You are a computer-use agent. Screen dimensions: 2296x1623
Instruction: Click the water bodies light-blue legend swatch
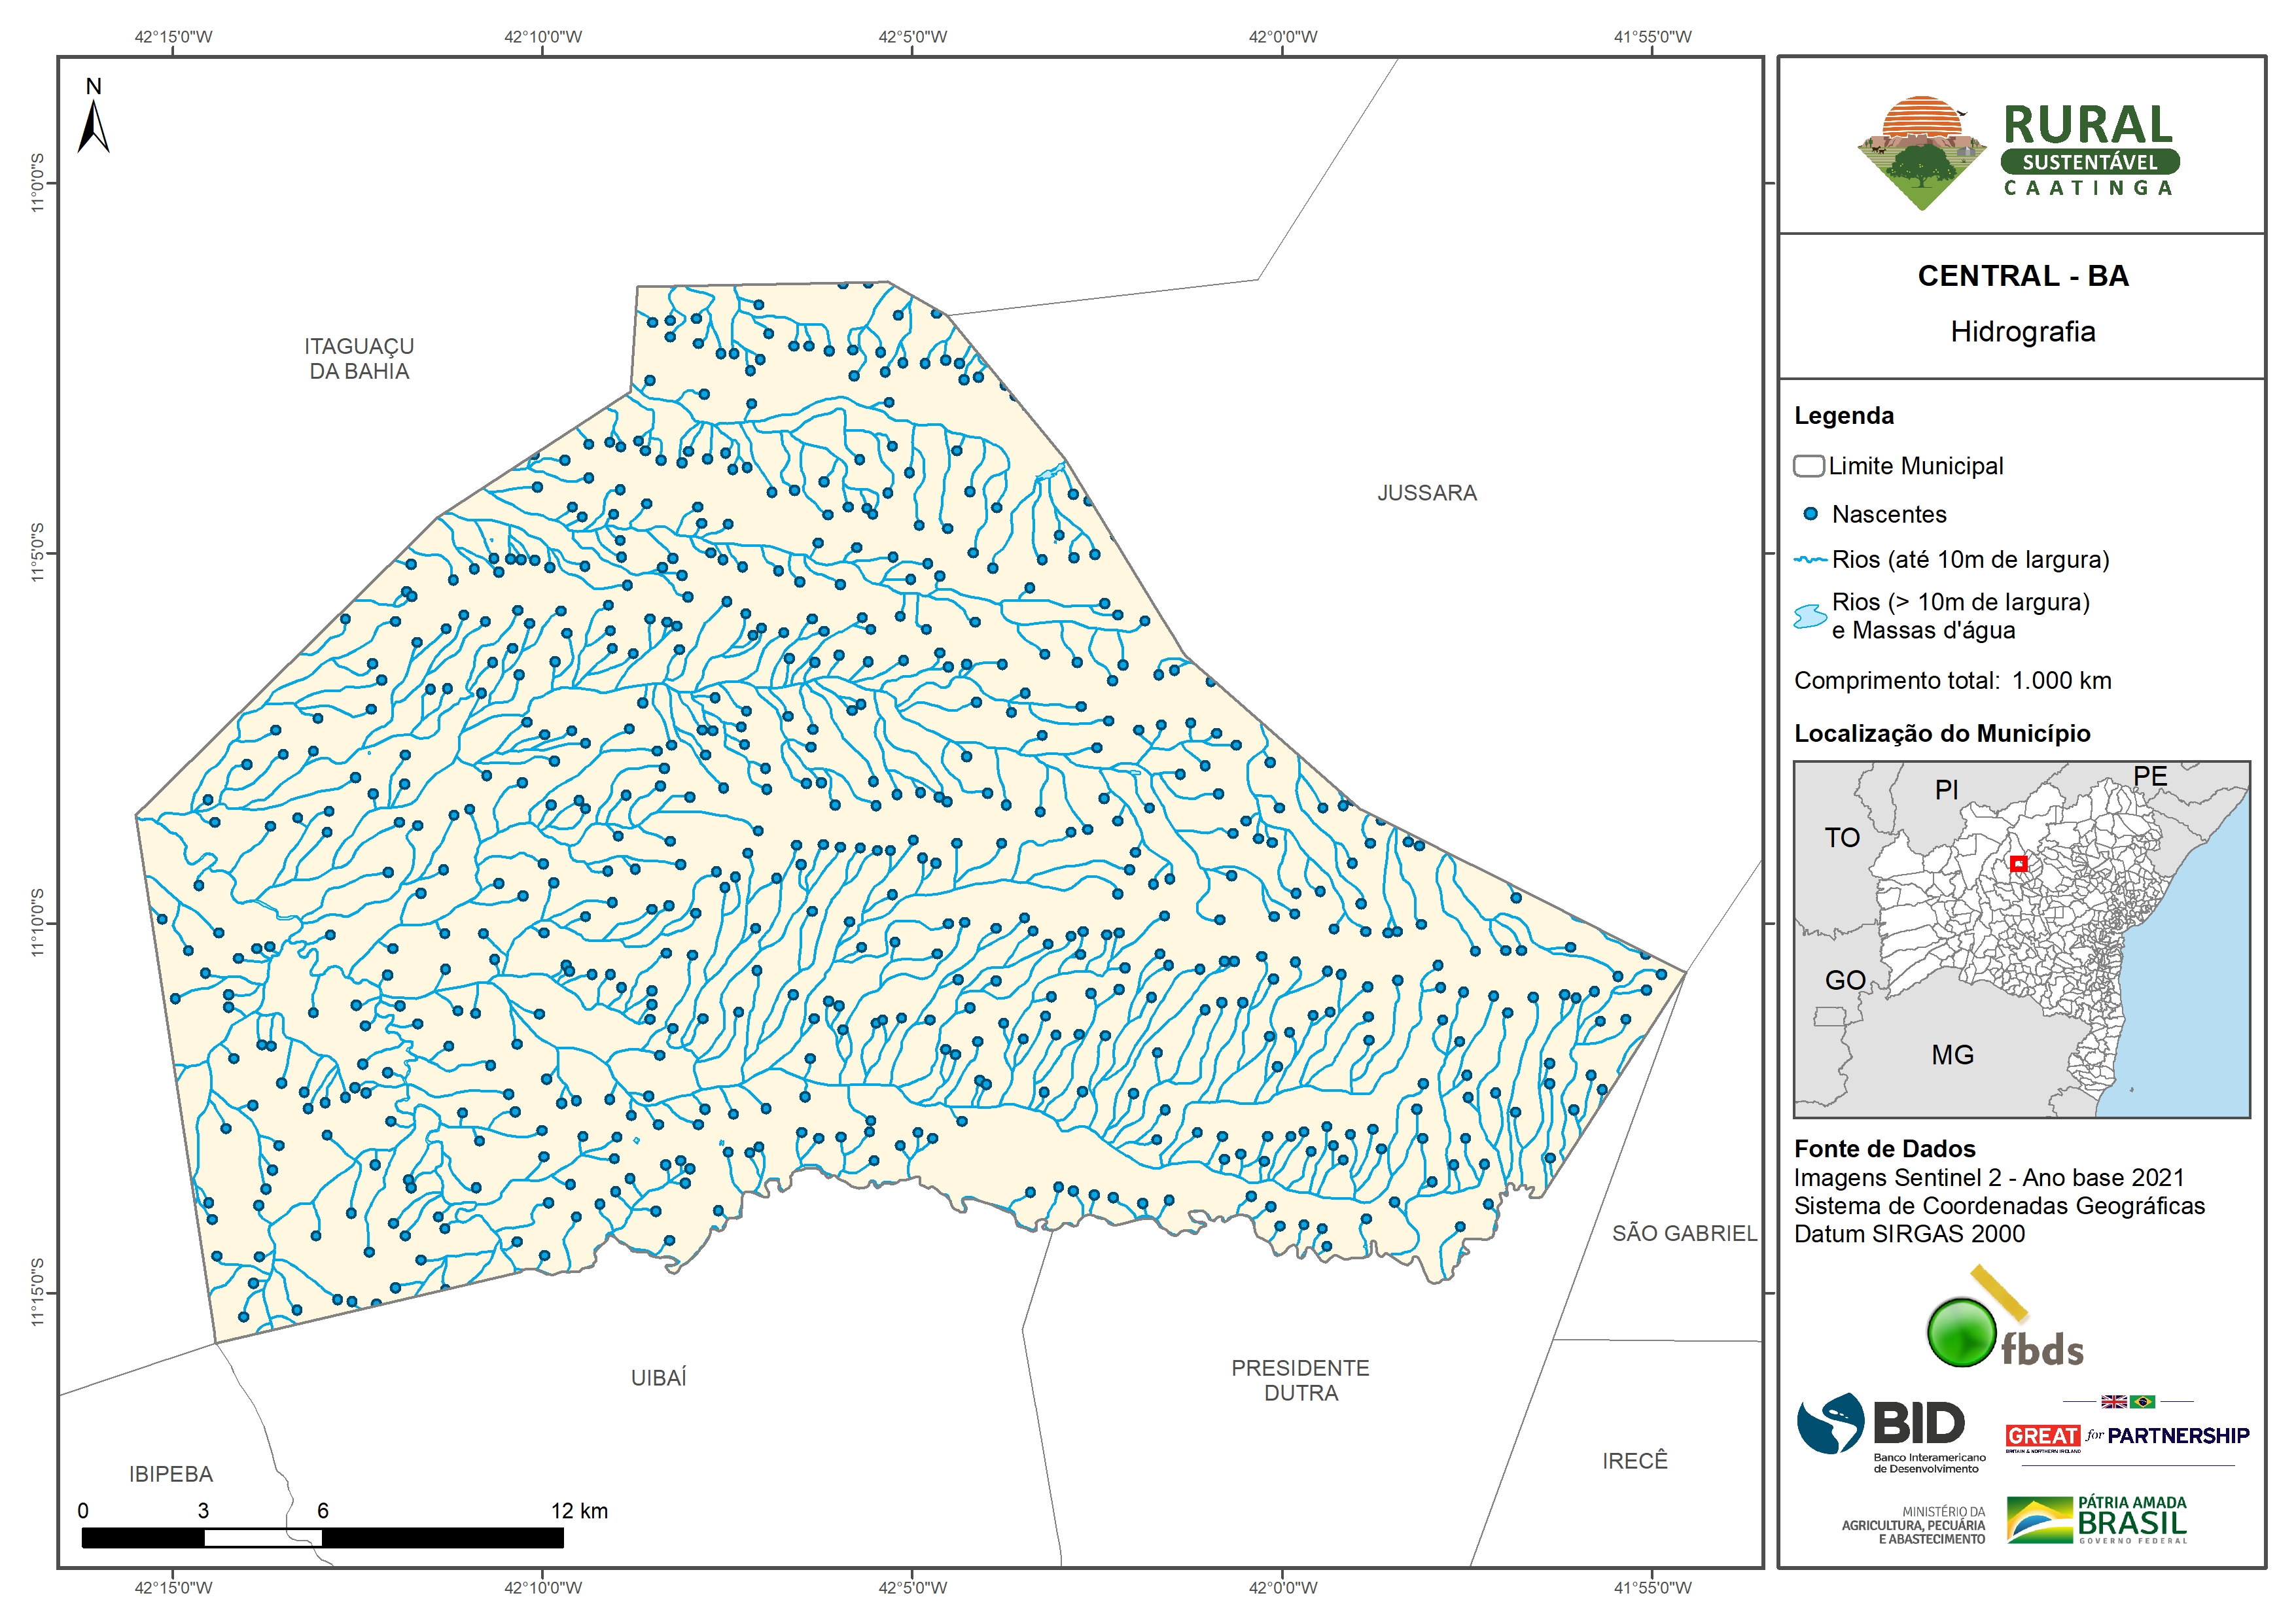pyautogui.click(x=1809, y=616)
